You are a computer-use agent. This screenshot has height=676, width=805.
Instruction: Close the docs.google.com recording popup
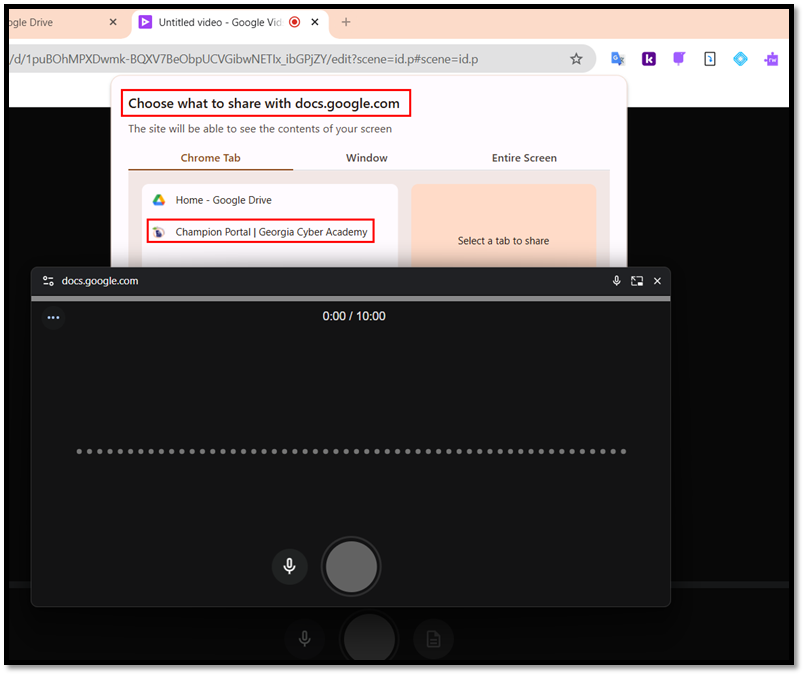(657, 281)
